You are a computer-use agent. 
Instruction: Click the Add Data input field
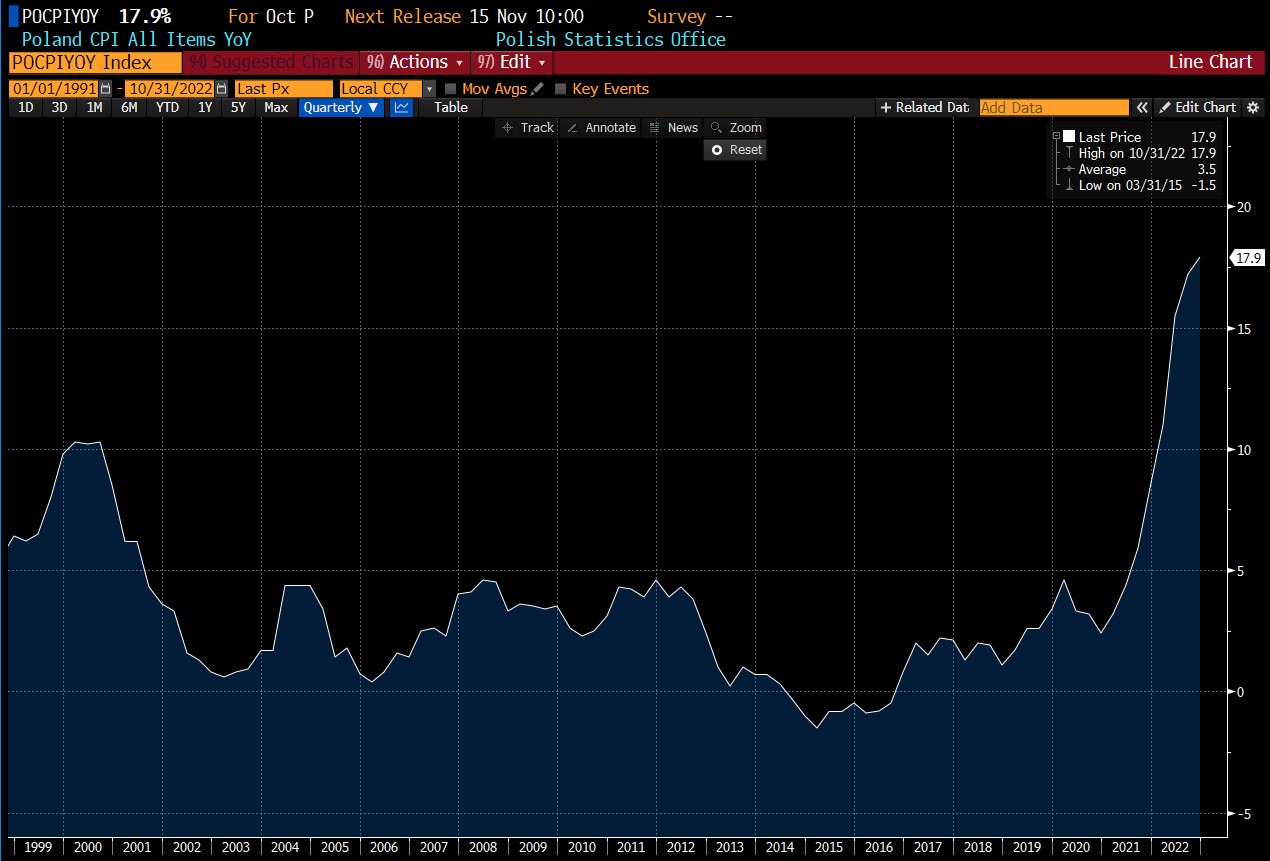(x=1052, y=107)
